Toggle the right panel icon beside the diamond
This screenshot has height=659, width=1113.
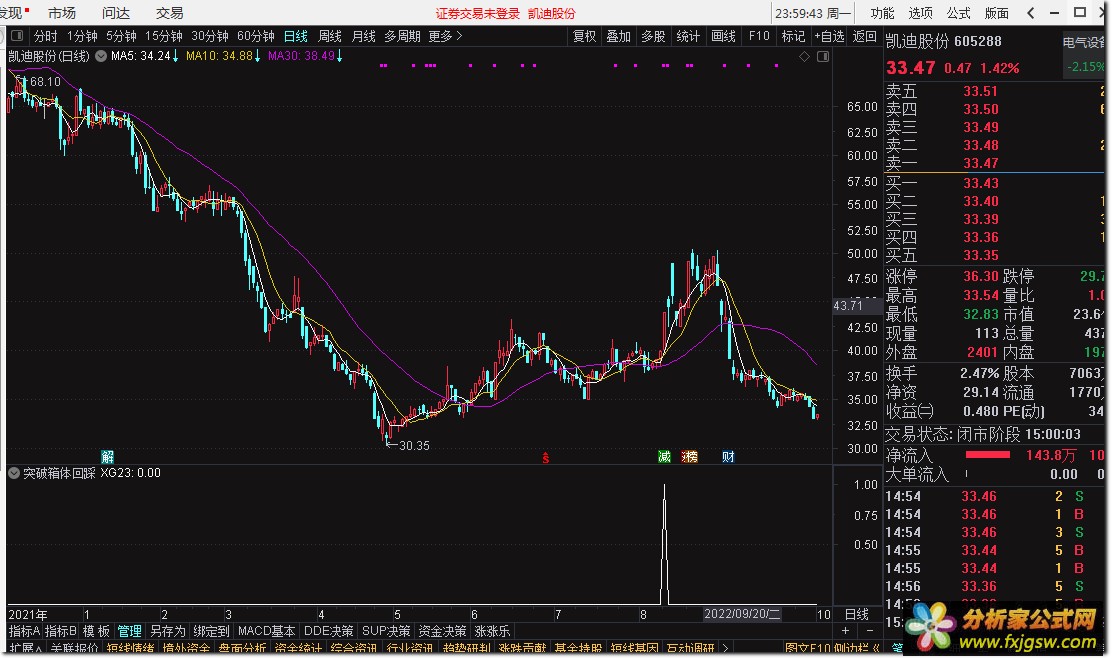click(823, 56)
